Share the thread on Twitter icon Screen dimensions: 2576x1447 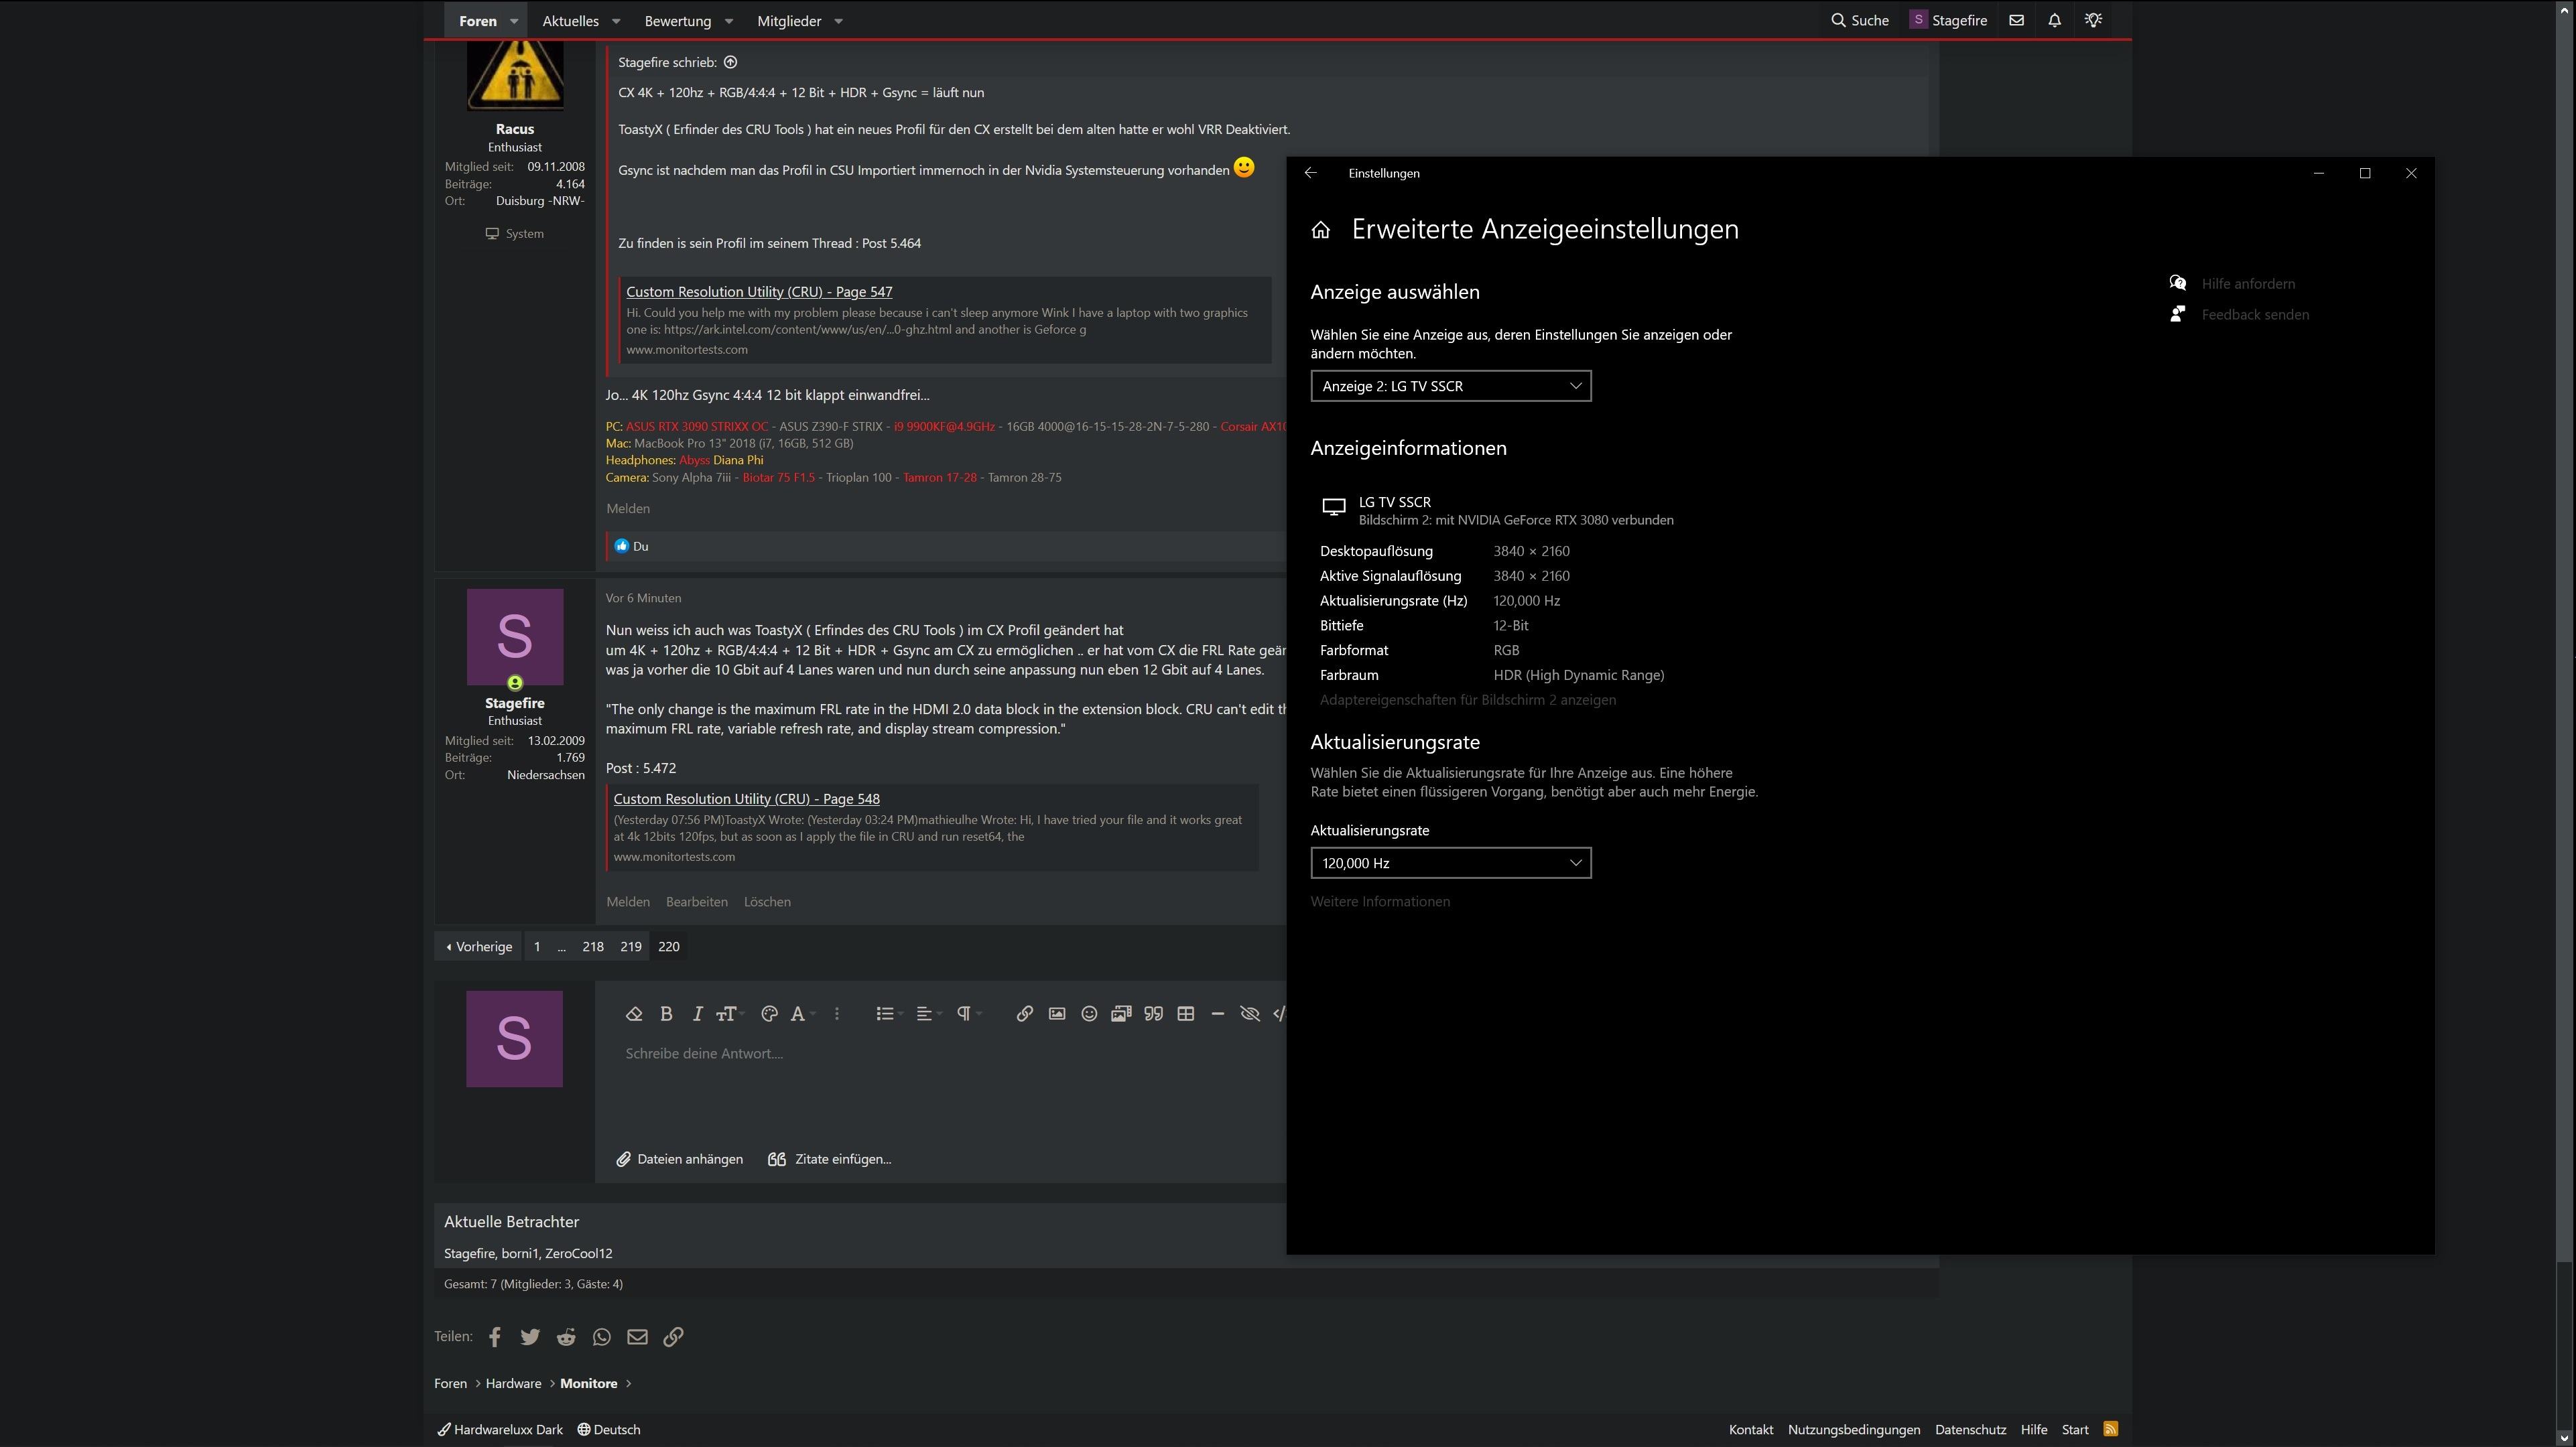coord(530,1337)
